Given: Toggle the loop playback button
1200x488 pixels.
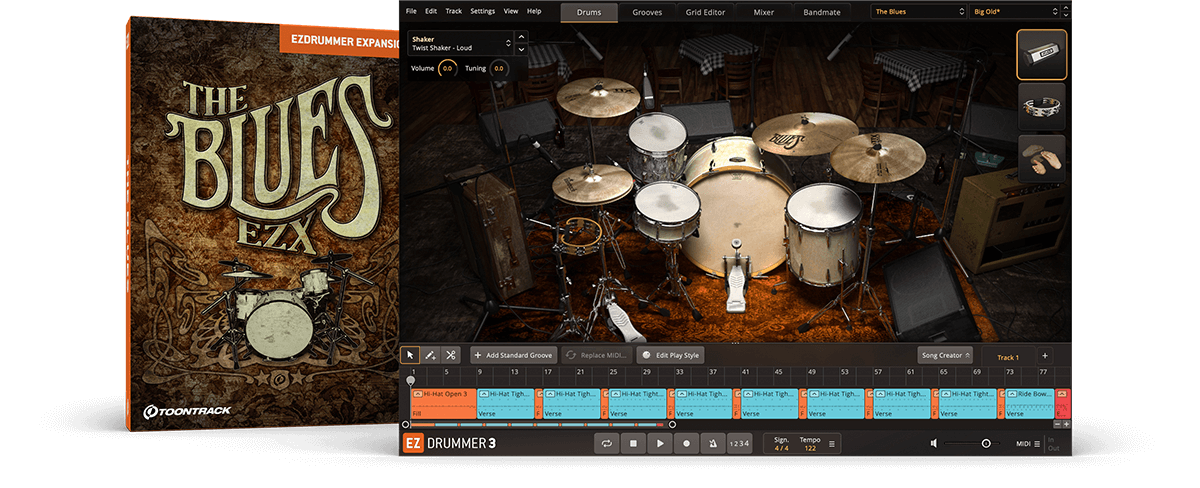Looking at the screenshot, I should coord(606,443).
